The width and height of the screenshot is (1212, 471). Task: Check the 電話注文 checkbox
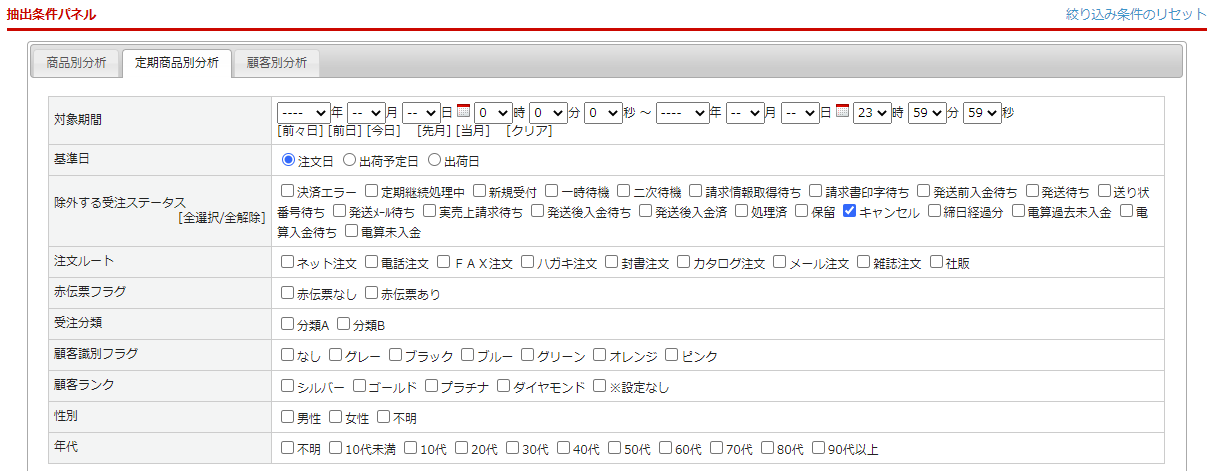[372, 263]
